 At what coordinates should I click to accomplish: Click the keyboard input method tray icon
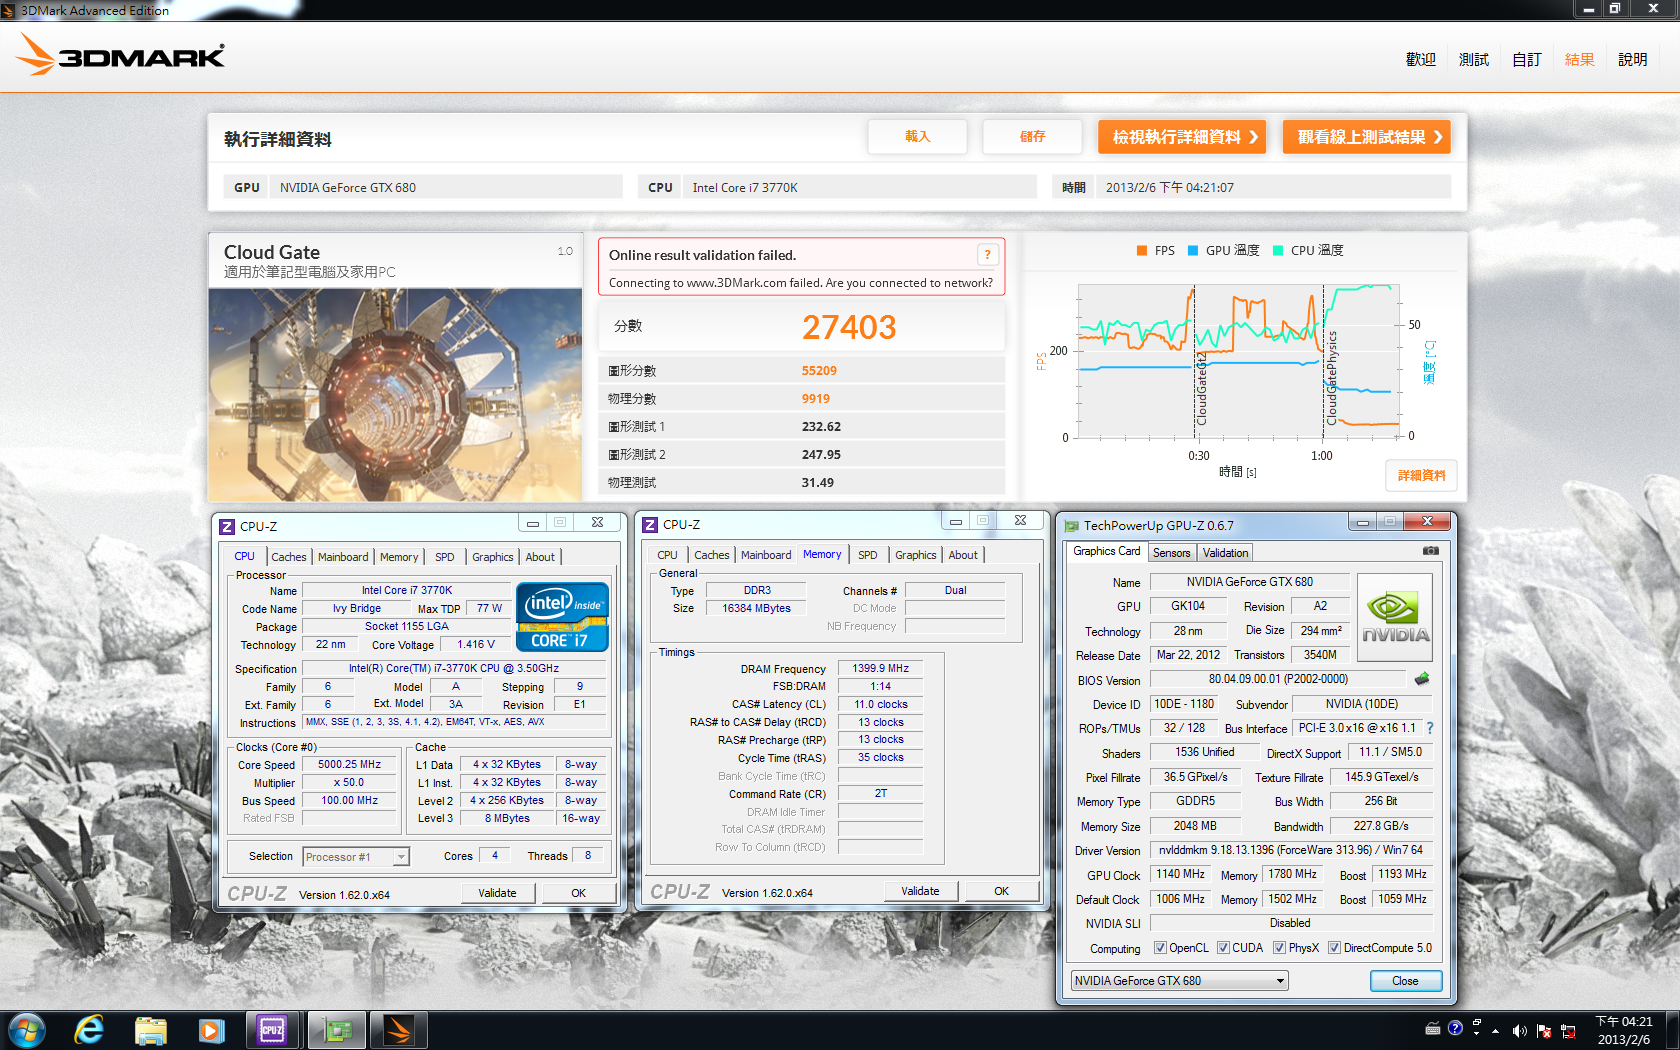[x=1433, y=1028]
